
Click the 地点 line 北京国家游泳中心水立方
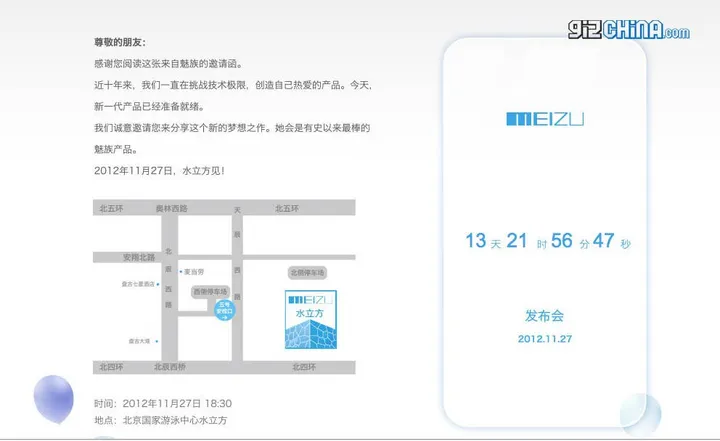click(161, 420)
